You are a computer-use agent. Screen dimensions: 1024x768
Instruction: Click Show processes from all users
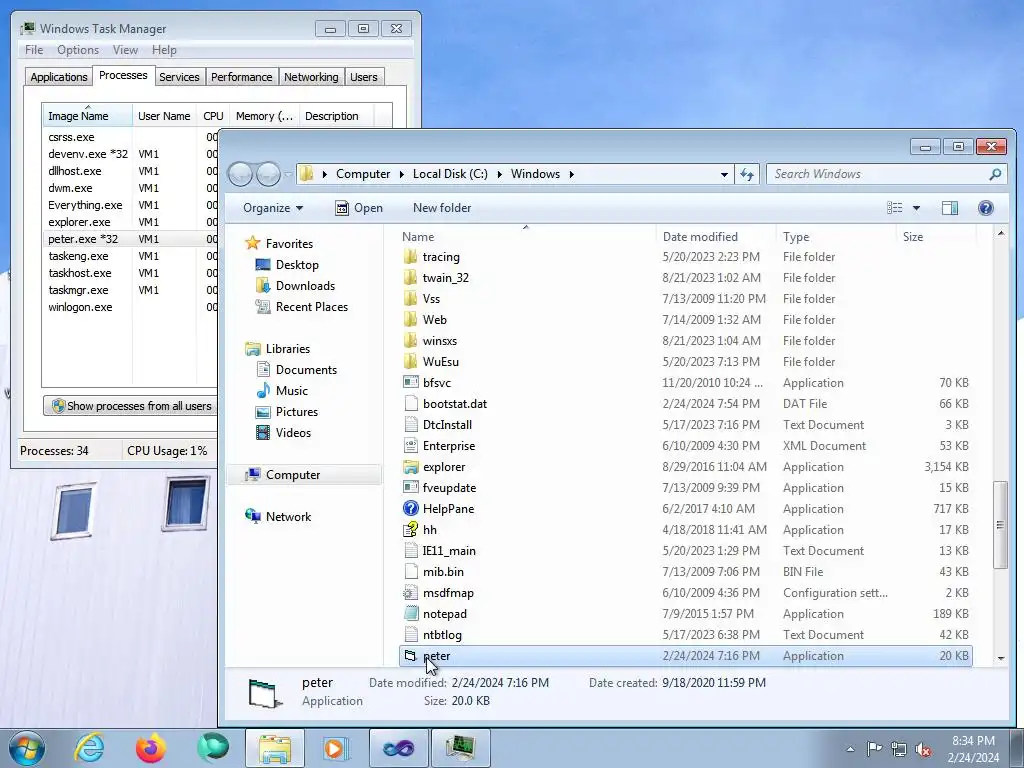[x=132, y=406]
